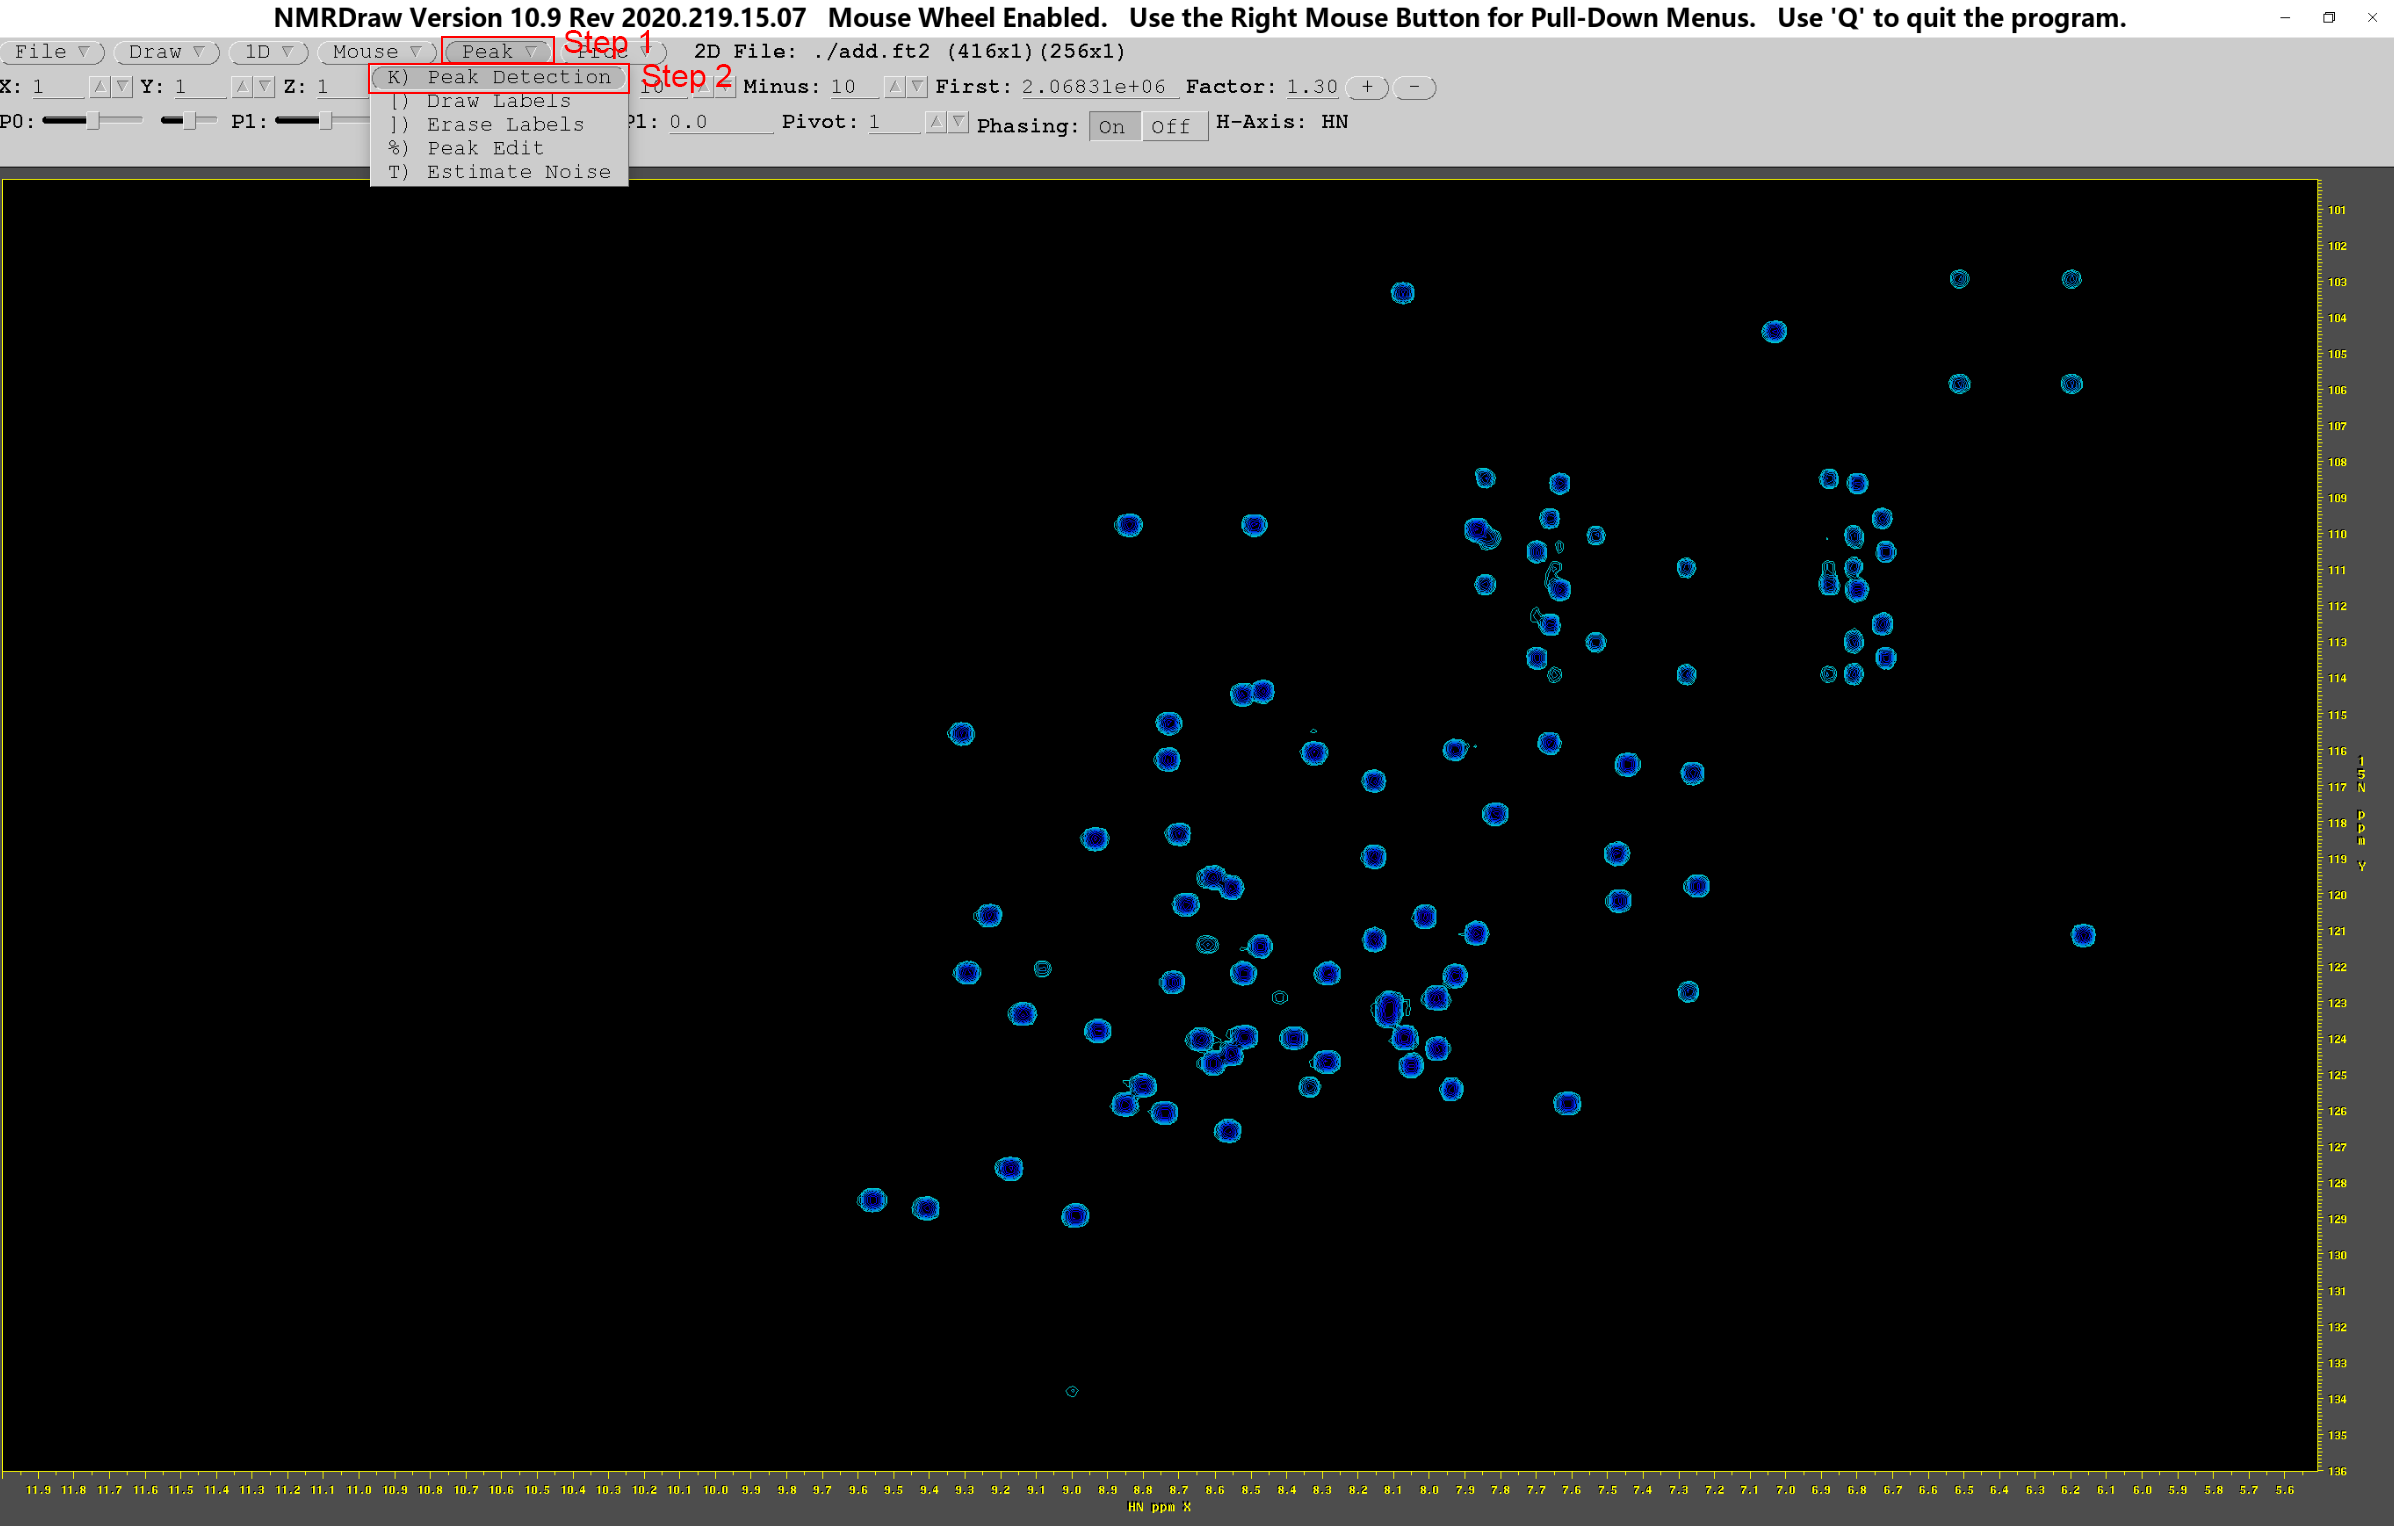Increment the Y value up arrow
The height and width of the screenshot is (1526, 2394).
coord(242,87)
